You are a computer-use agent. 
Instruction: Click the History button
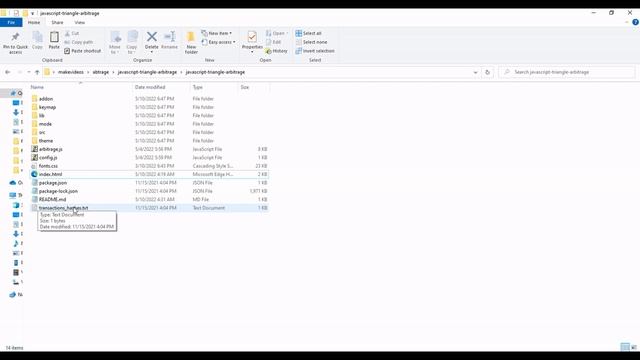pos(276,51)
